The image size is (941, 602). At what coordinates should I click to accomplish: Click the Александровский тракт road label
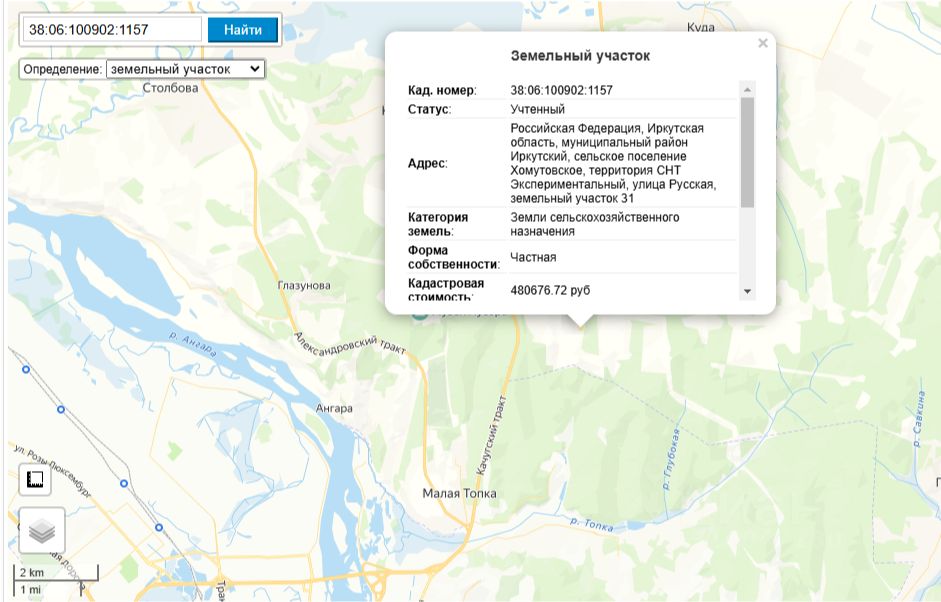(x=350, y=344)
